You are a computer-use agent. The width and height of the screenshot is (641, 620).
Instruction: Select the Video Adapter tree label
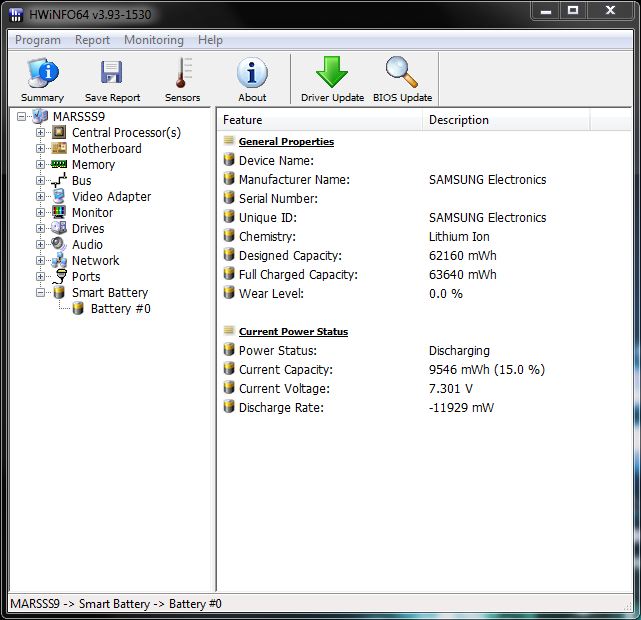pyautogui.click(x=111, y=197)
